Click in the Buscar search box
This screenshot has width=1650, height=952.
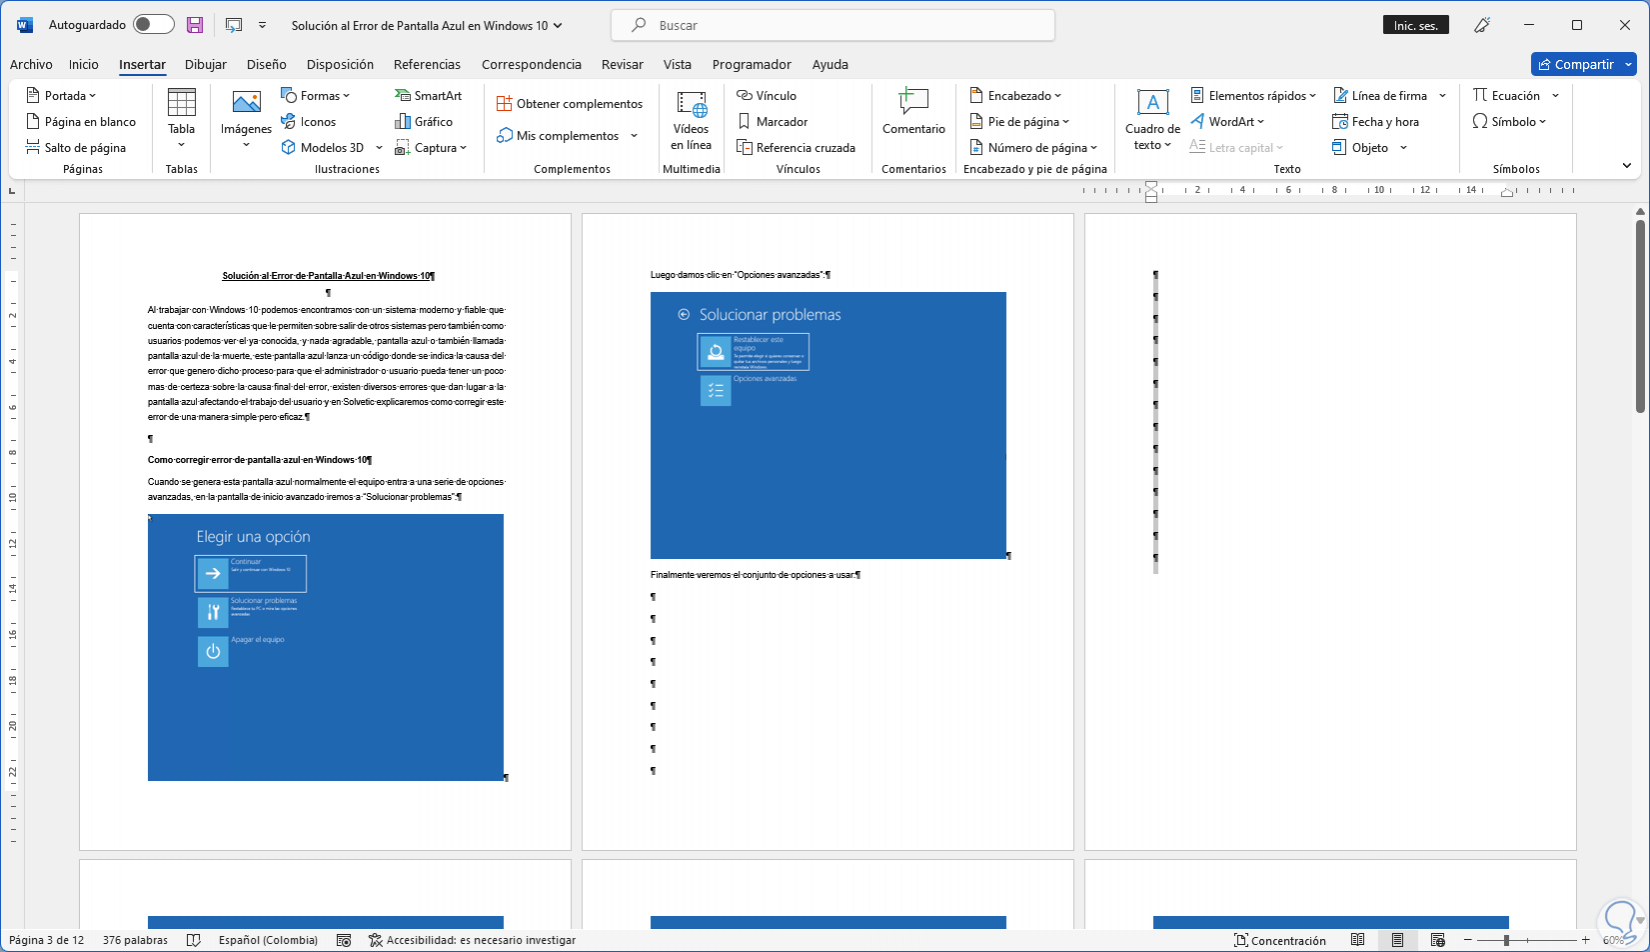click(x=833, y=25)
